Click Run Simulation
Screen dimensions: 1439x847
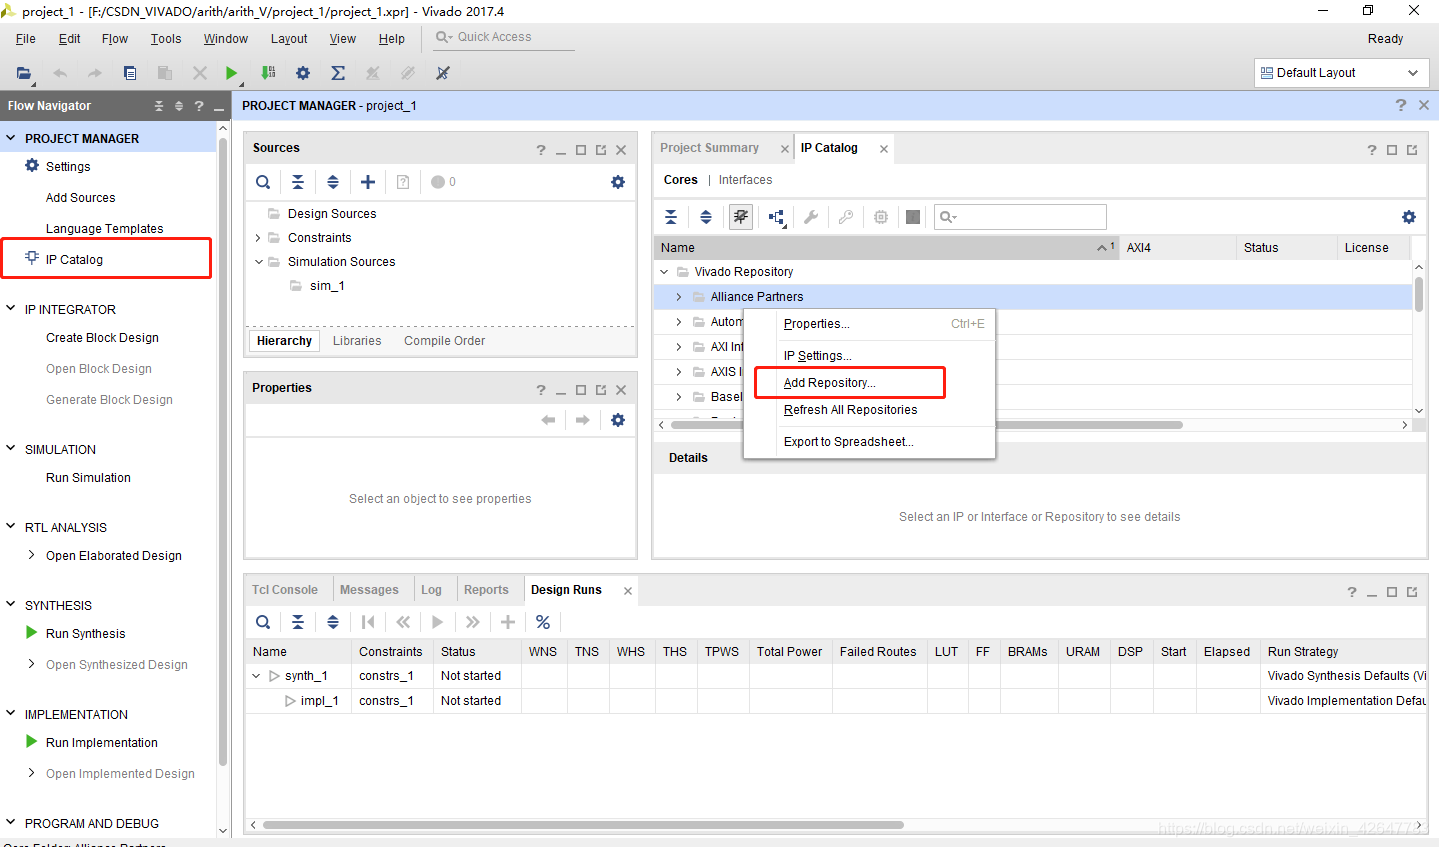(89, 478)
